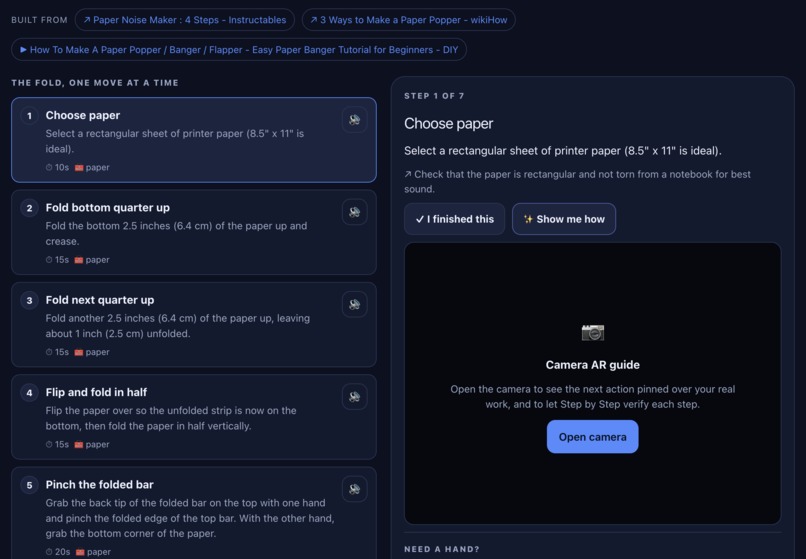
Task: Mark step as done with I finished this
Action: coord(454,219)
